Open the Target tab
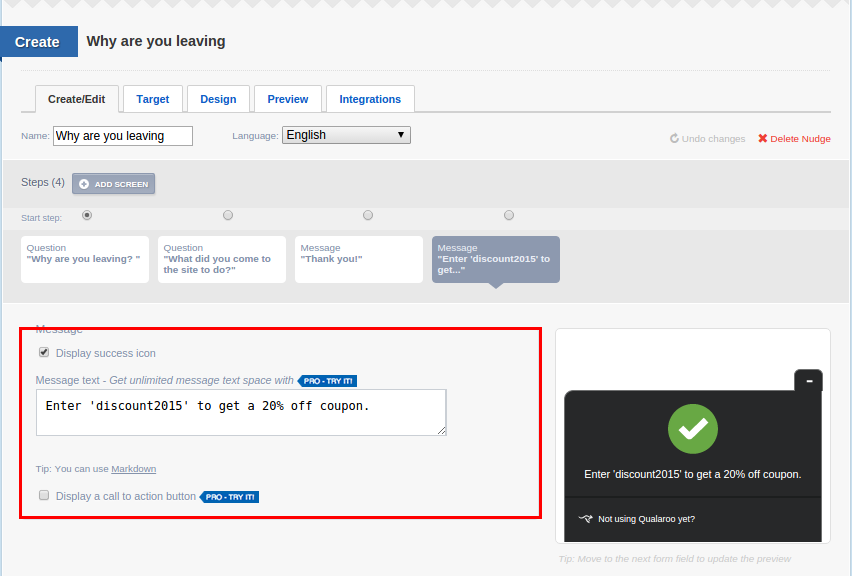 (153, 99)
